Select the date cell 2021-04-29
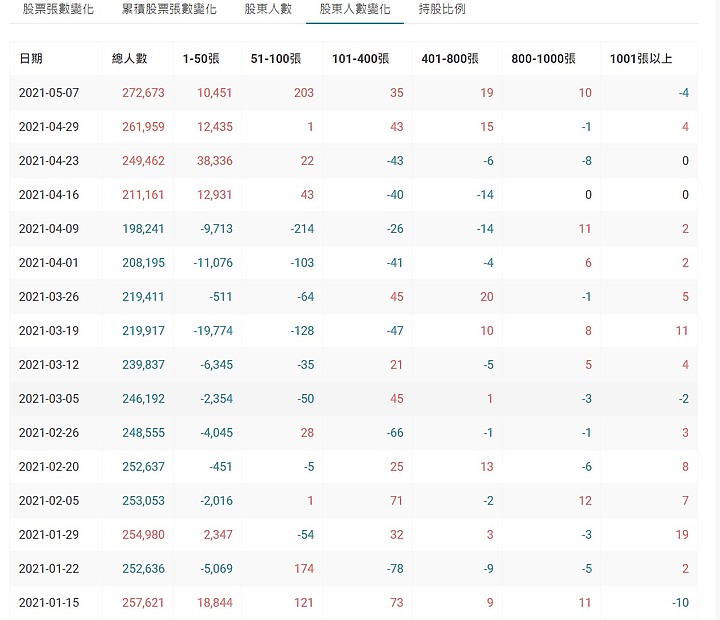720x620 pixels. click(x=49, y=127)
